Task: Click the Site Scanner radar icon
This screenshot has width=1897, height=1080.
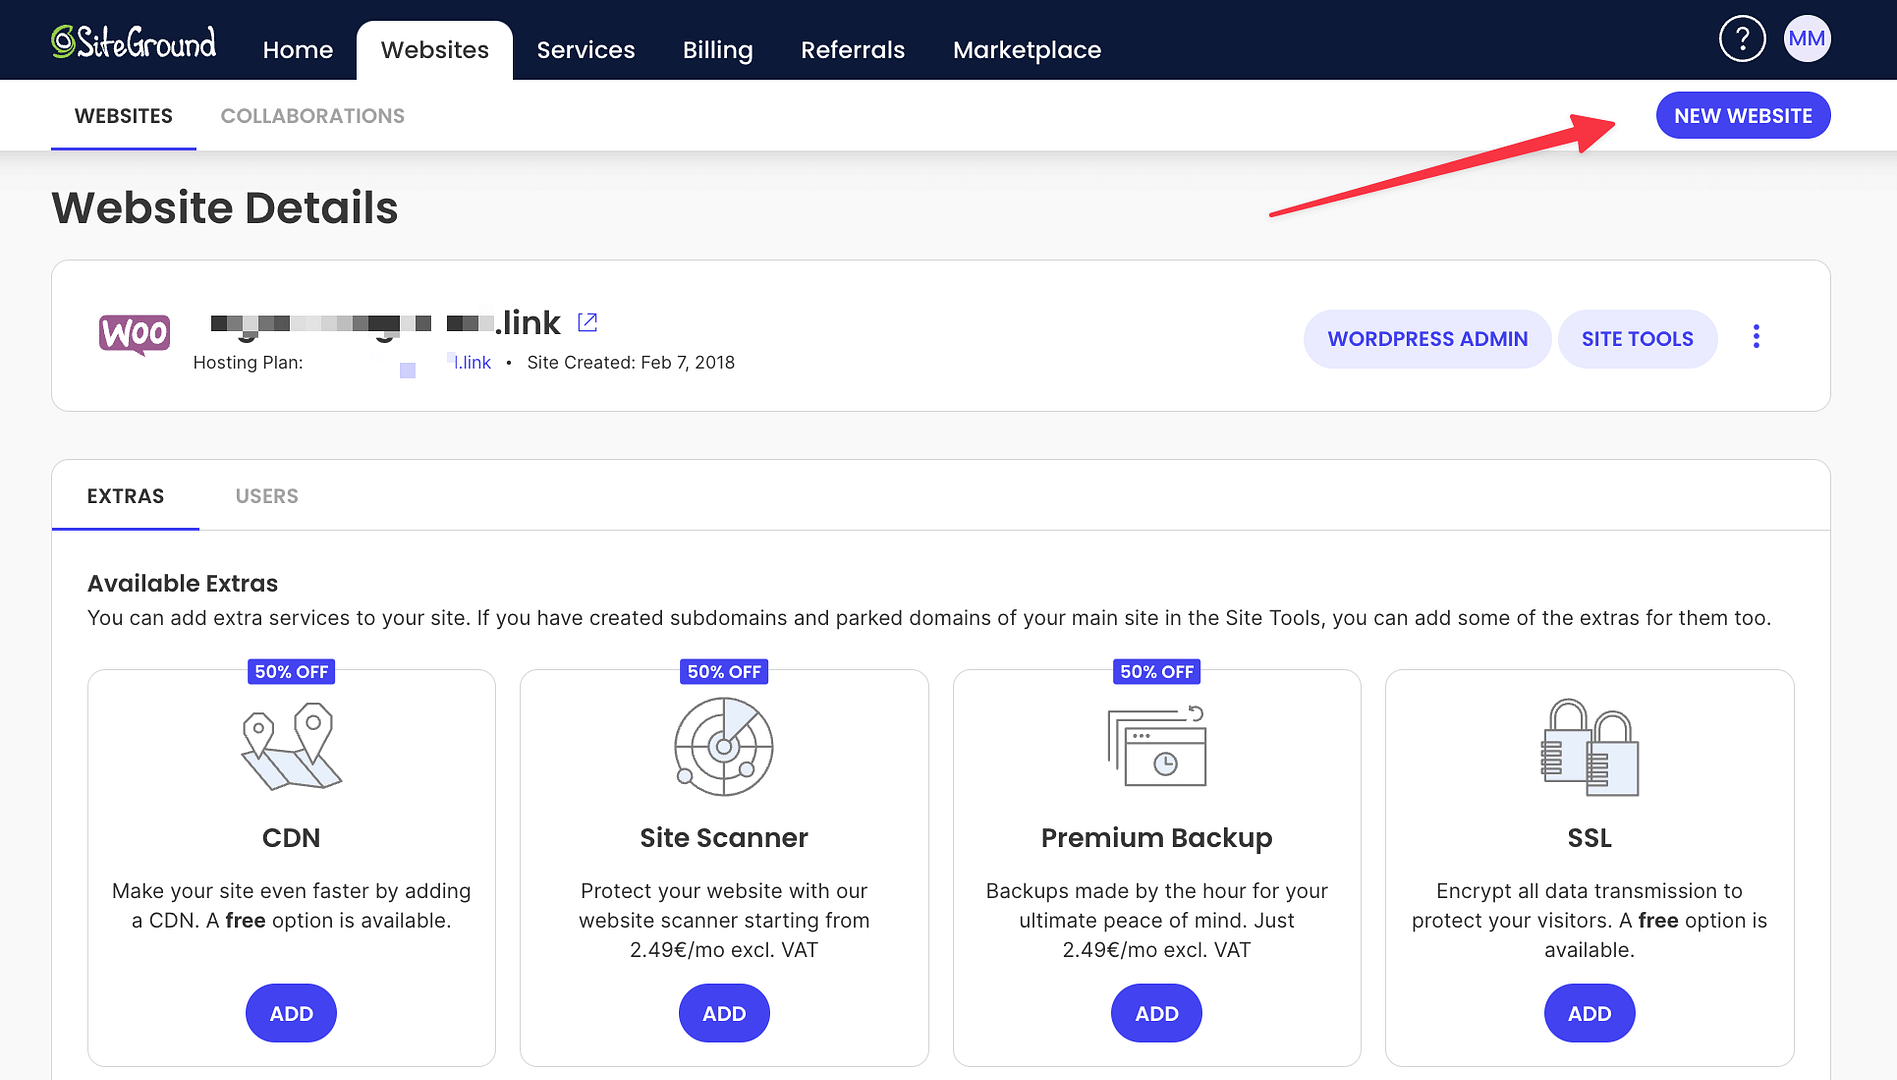Action: pos(724,746)
